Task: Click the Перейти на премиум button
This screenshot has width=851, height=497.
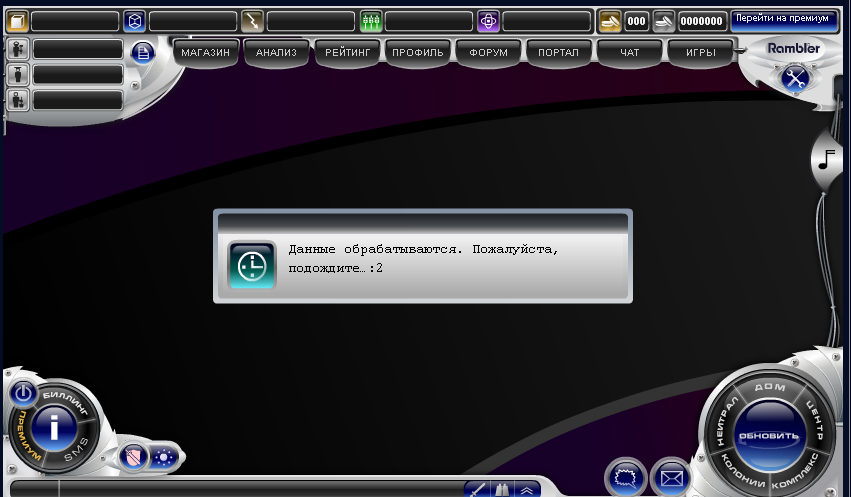Action: coord(785,19)
